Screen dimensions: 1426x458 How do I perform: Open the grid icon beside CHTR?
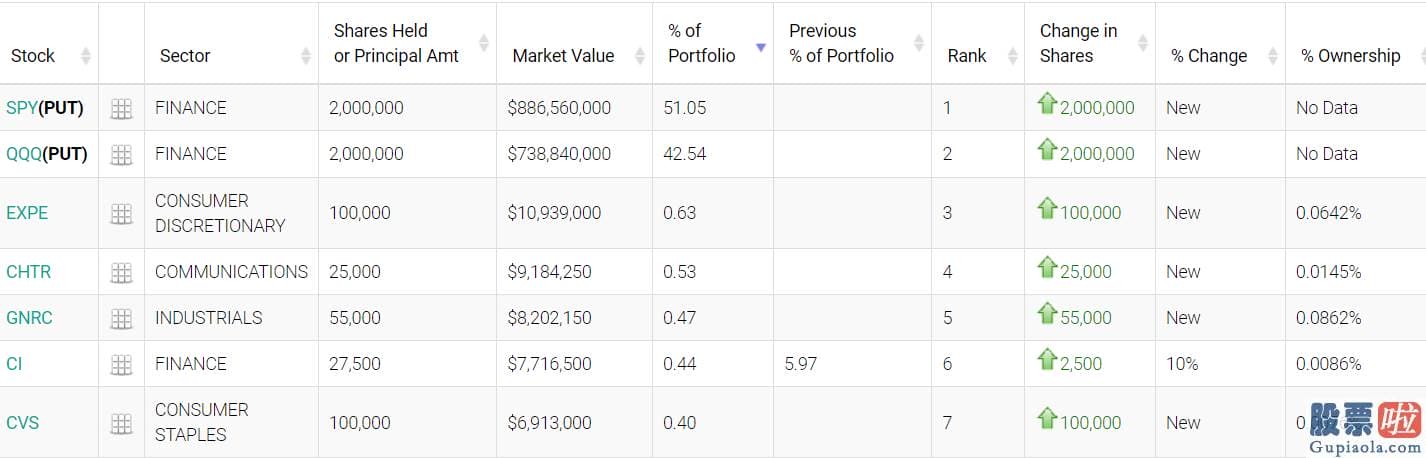(121, 273)
